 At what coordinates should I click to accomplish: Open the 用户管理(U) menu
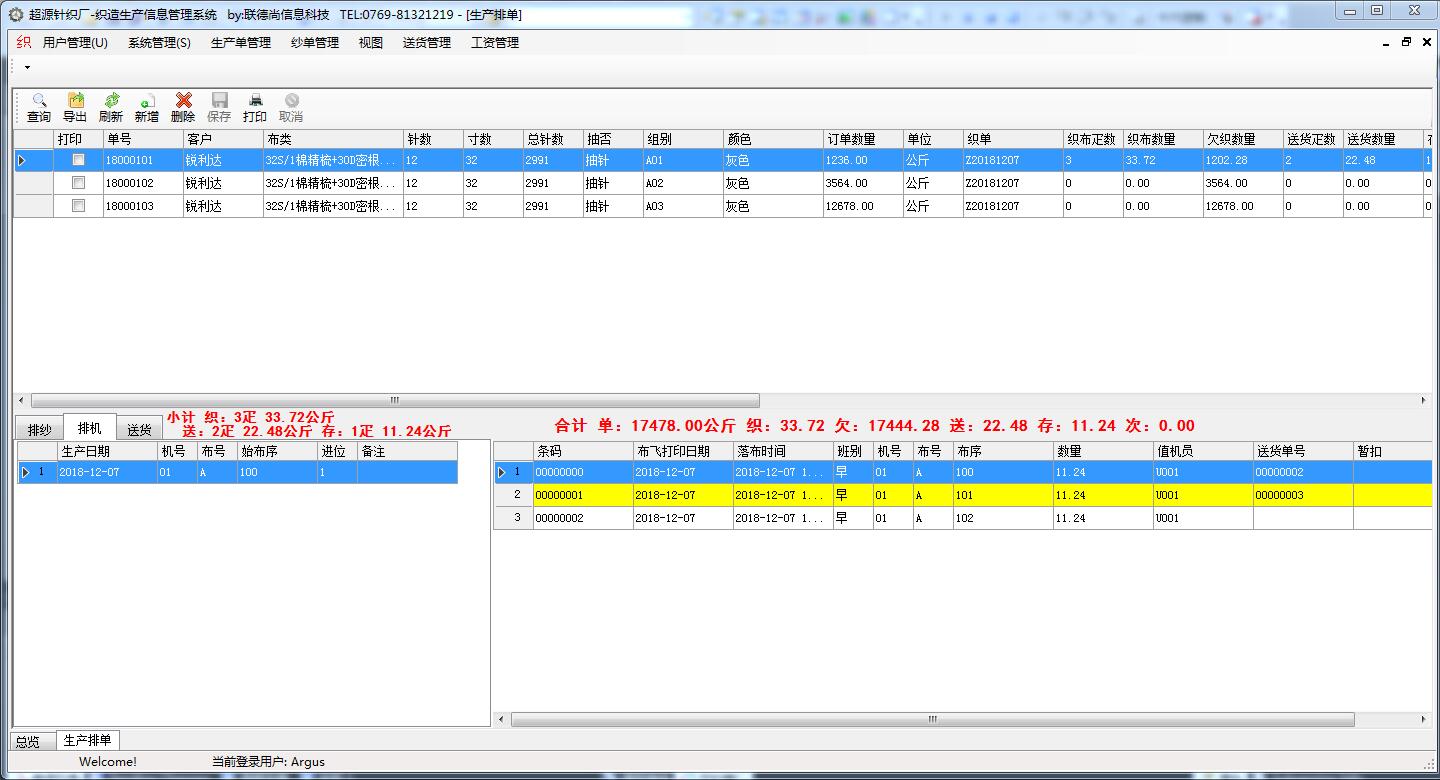[x=75, y=42]
